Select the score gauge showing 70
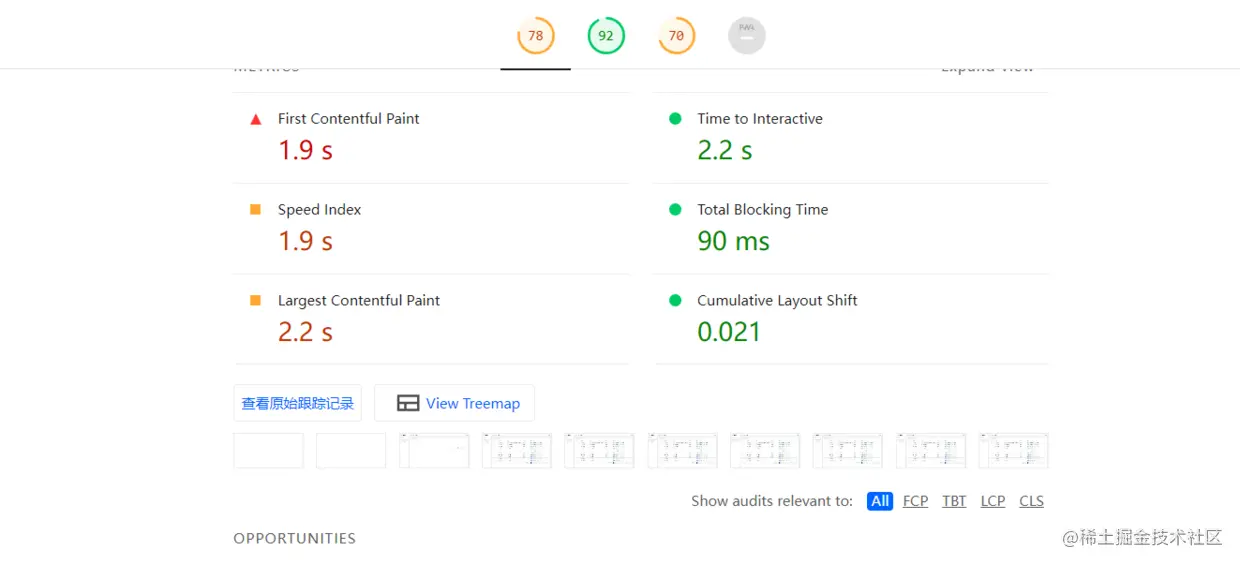 coord(676,36)
